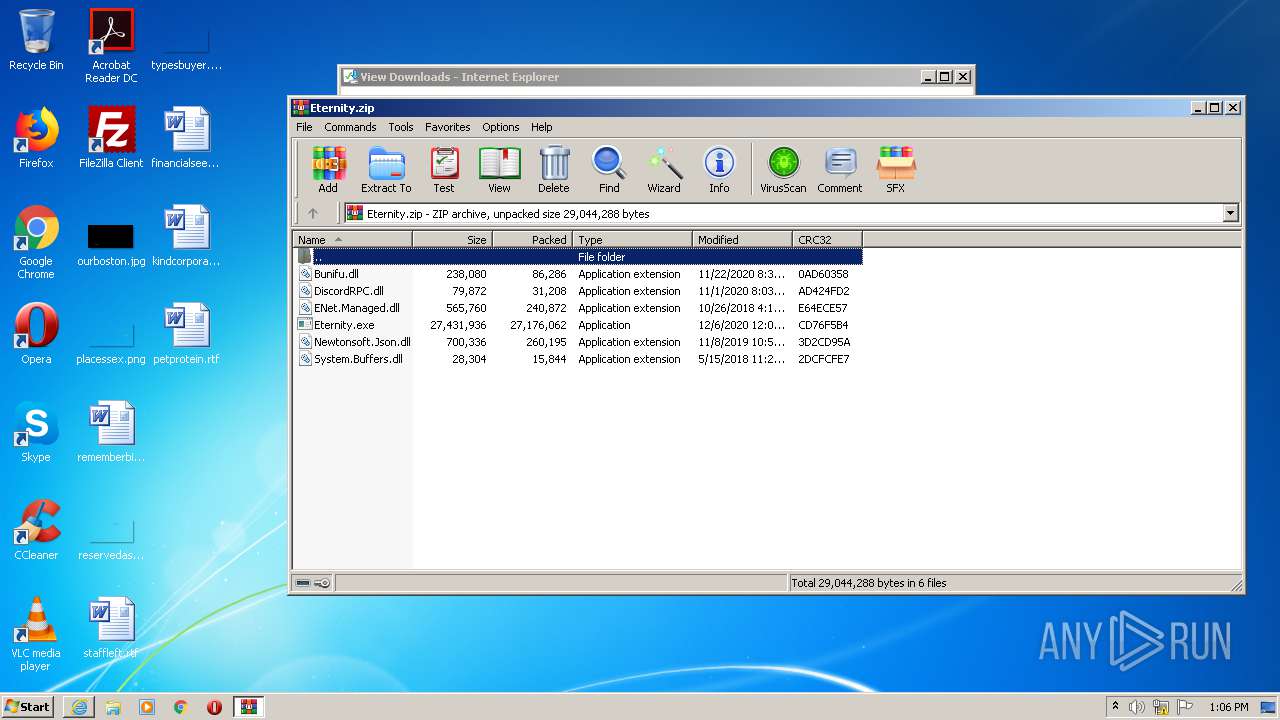Click the Delete toolbar icon
The height and width of the screenshot is (720, 1280).
(x=554, y=169)
